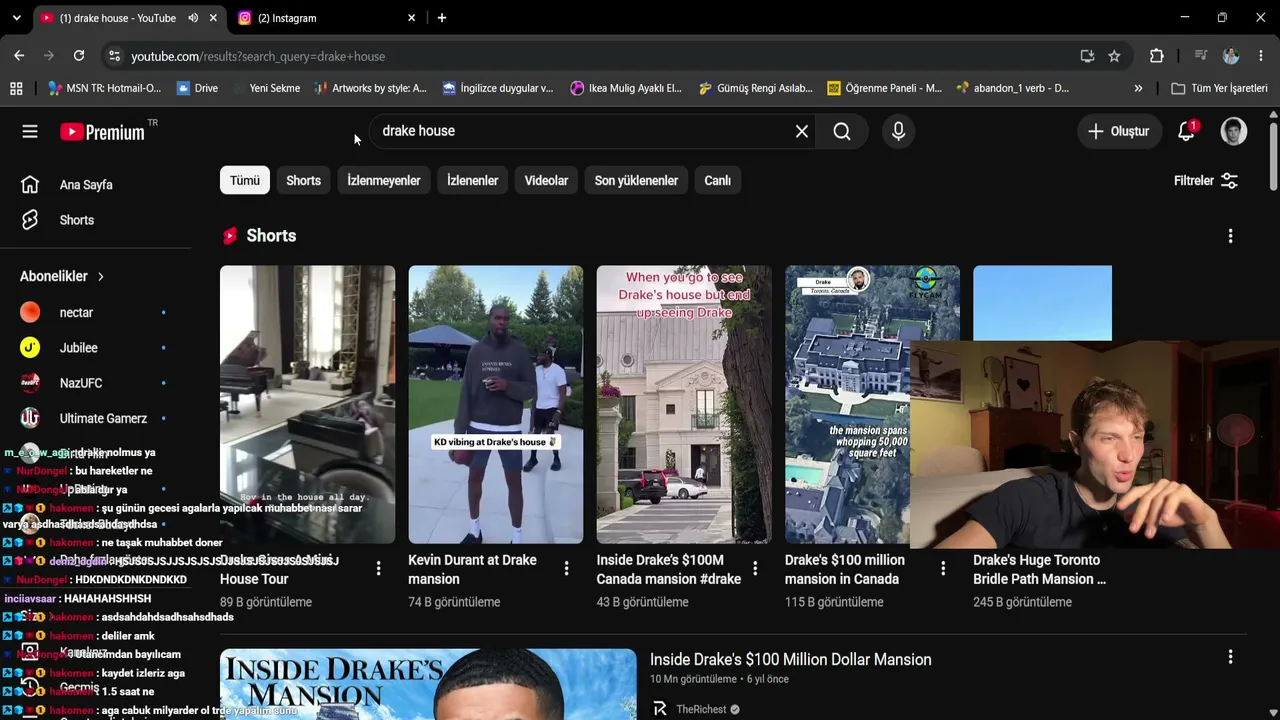Focus the browser address bar
1280x720 pixels.
pyautogui.click(x=600, y=56)
